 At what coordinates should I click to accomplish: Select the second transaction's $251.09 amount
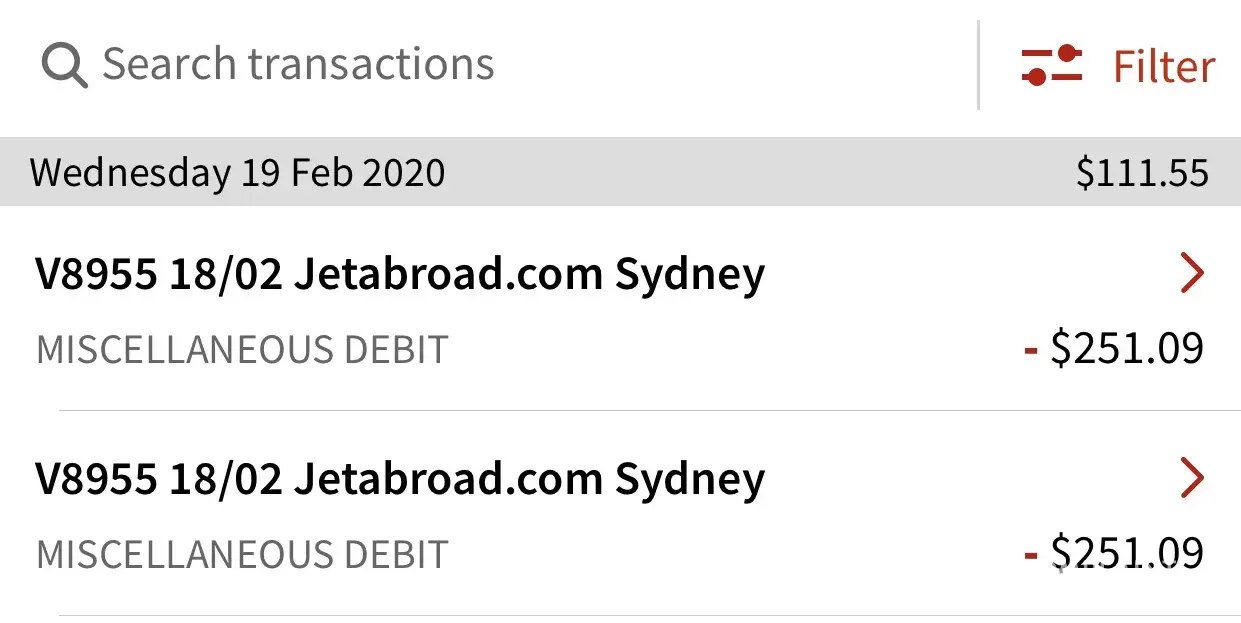[x=1127, y=553]
